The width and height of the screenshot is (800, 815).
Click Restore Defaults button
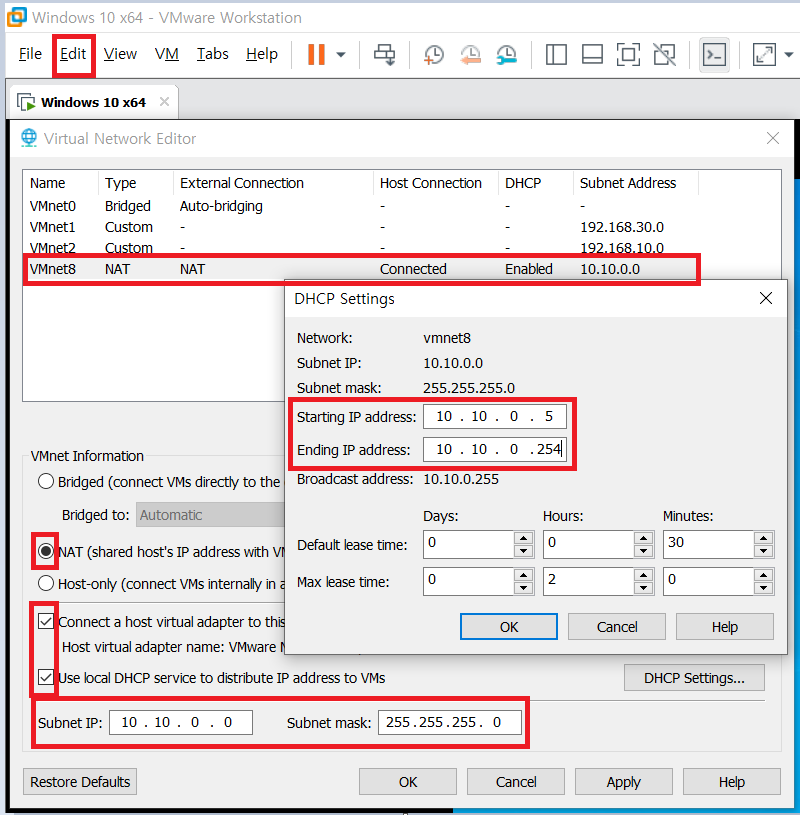[80, 781]
